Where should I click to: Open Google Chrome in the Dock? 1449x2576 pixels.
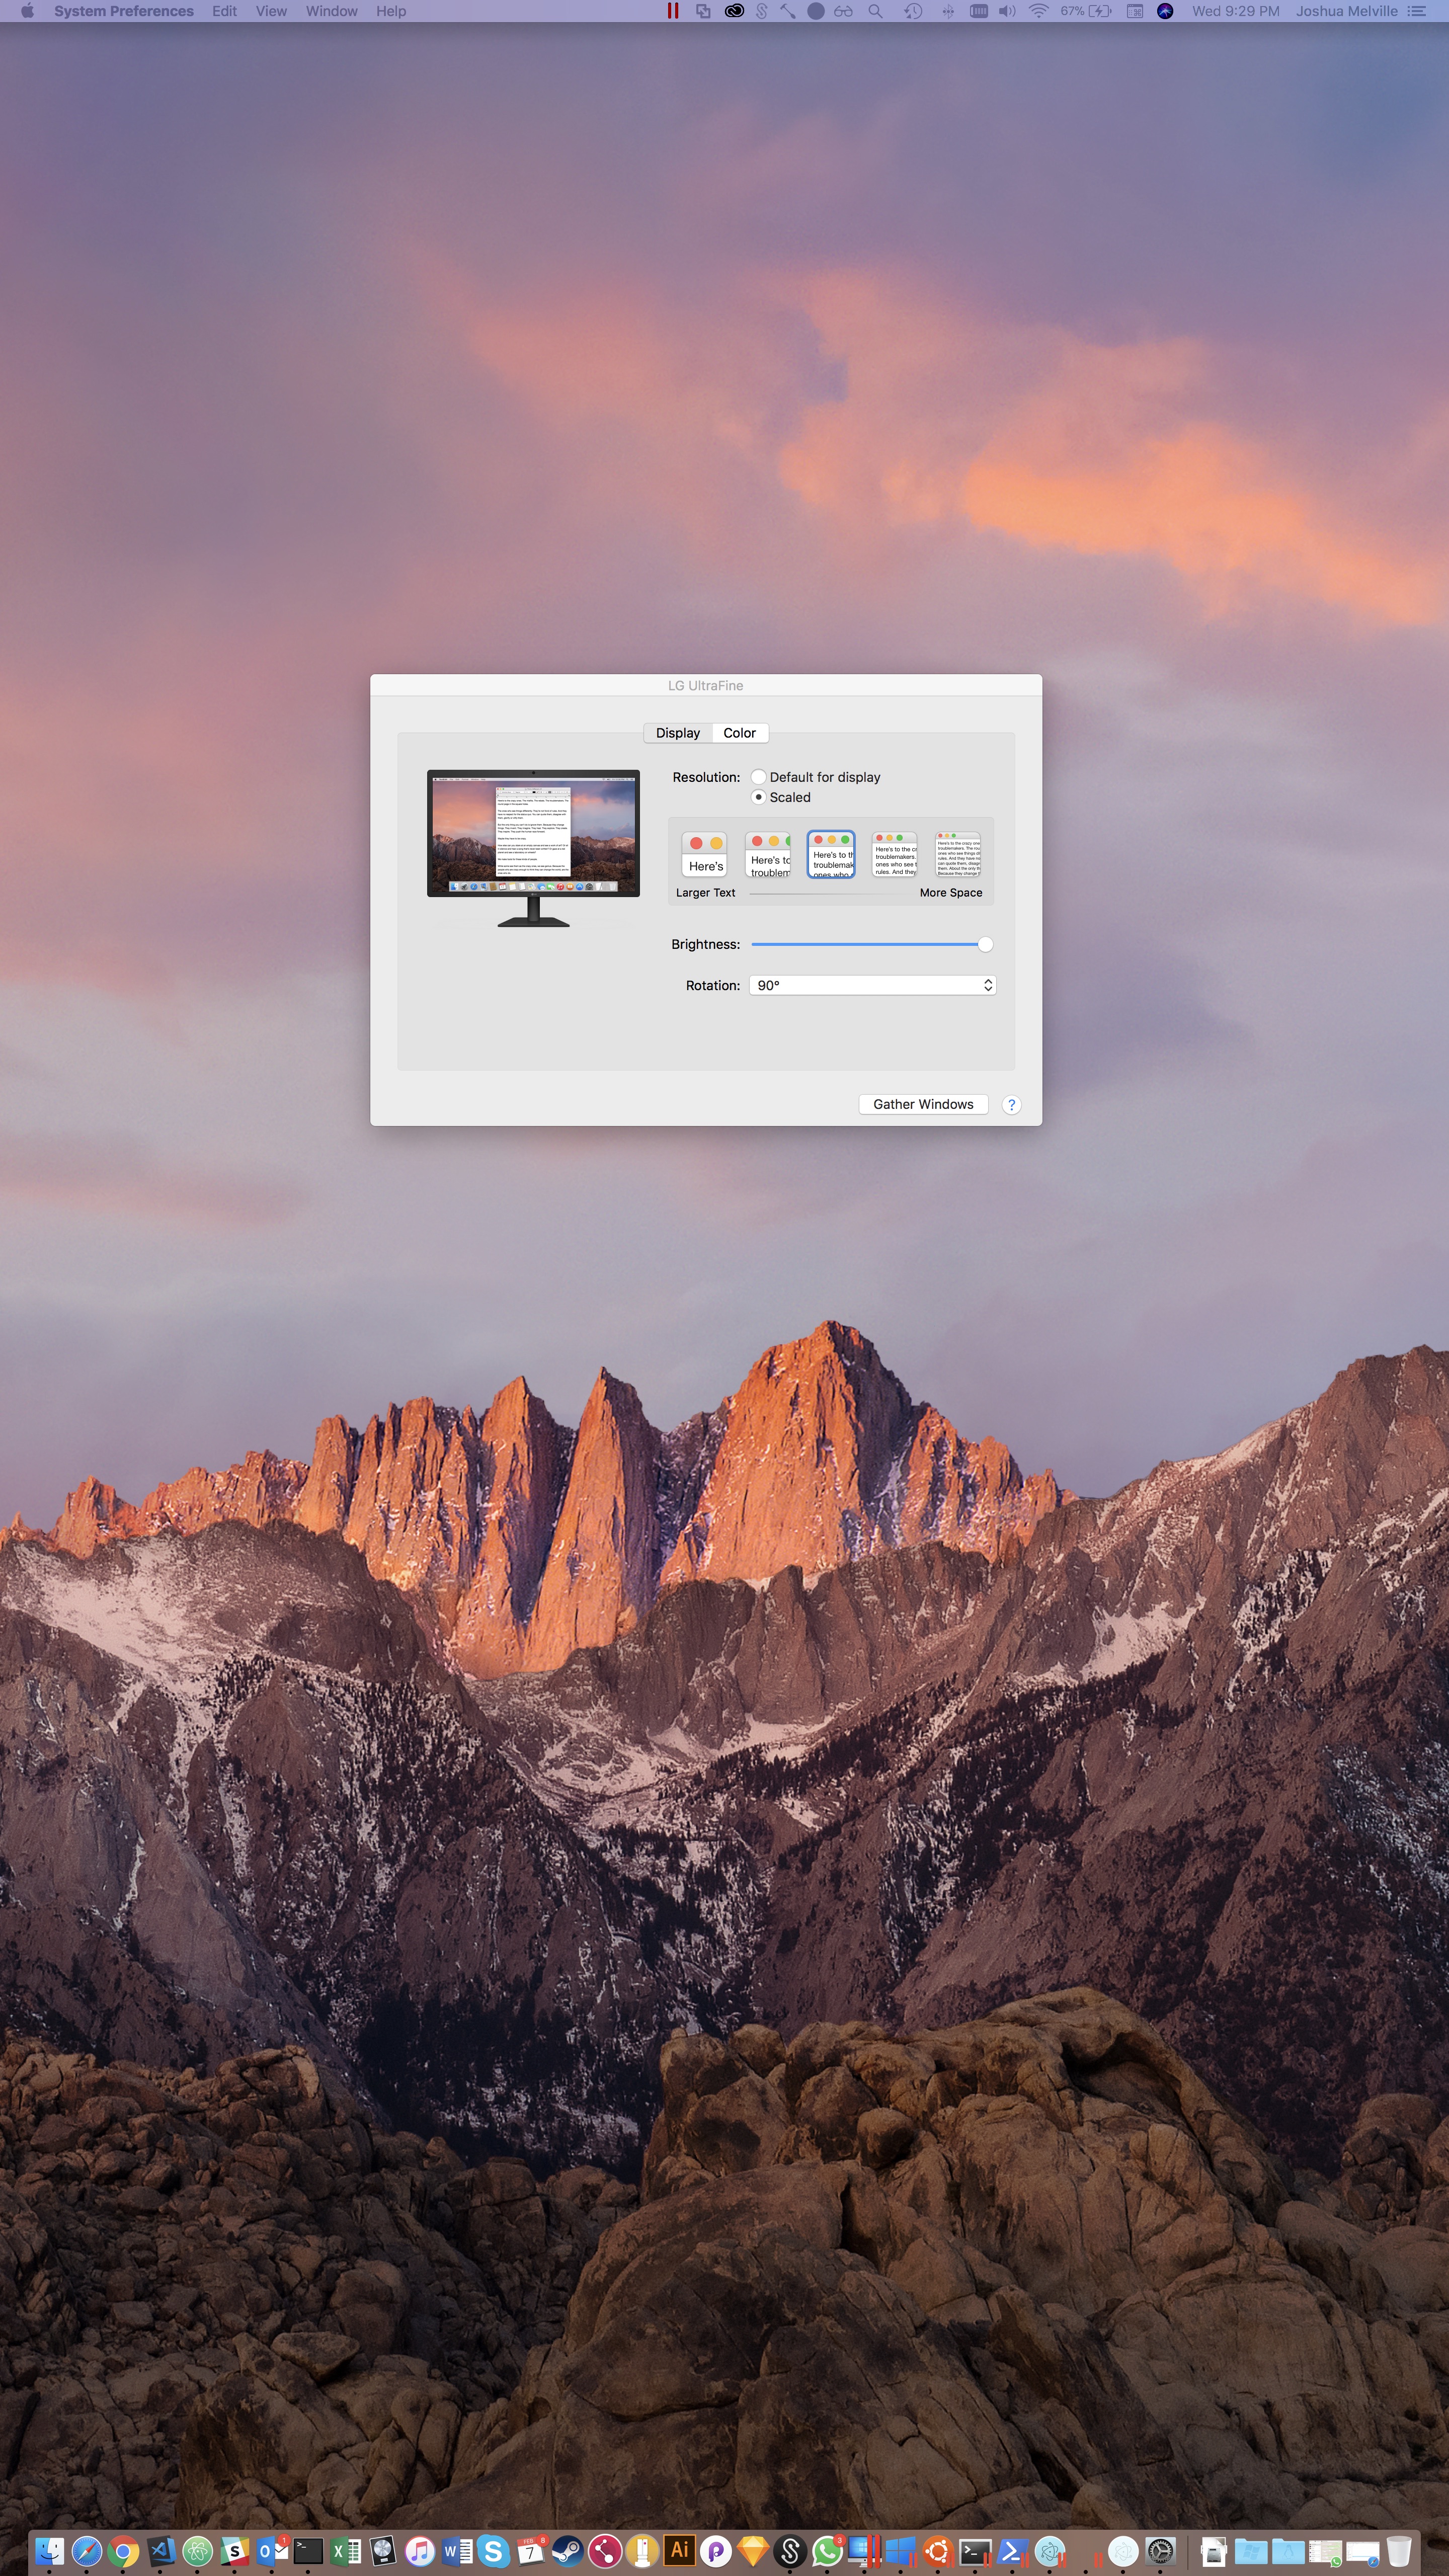coord(123,2551)
